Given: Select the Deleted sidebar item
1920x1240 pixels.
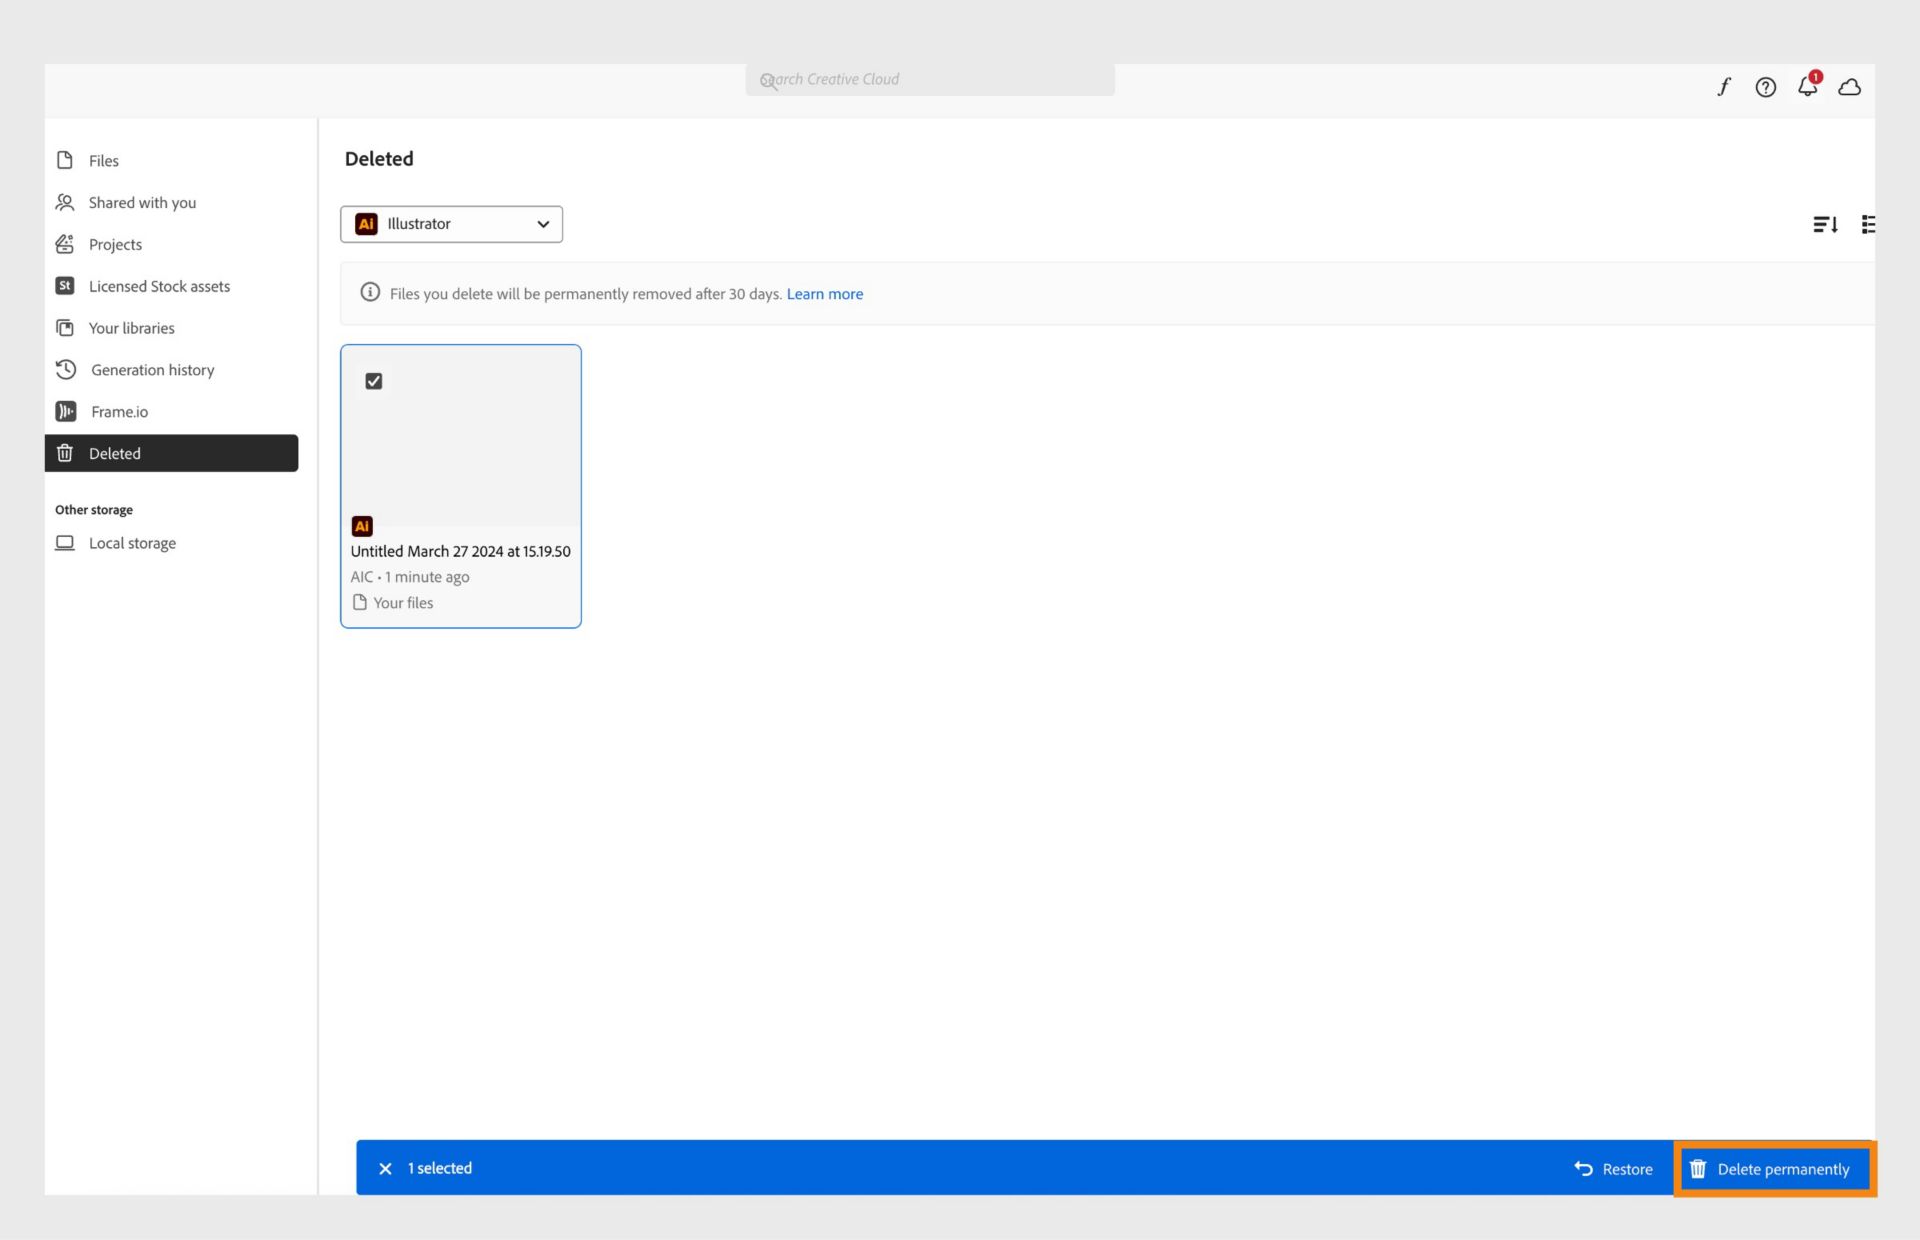Looking at the screenshot, I should [171, 453].
